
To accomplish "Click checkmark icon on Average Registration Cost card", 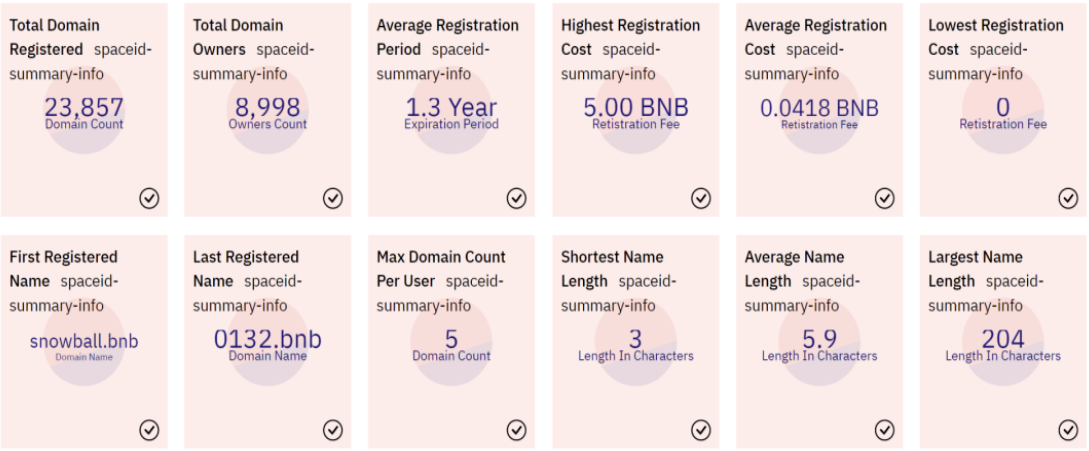I will 884,199.
